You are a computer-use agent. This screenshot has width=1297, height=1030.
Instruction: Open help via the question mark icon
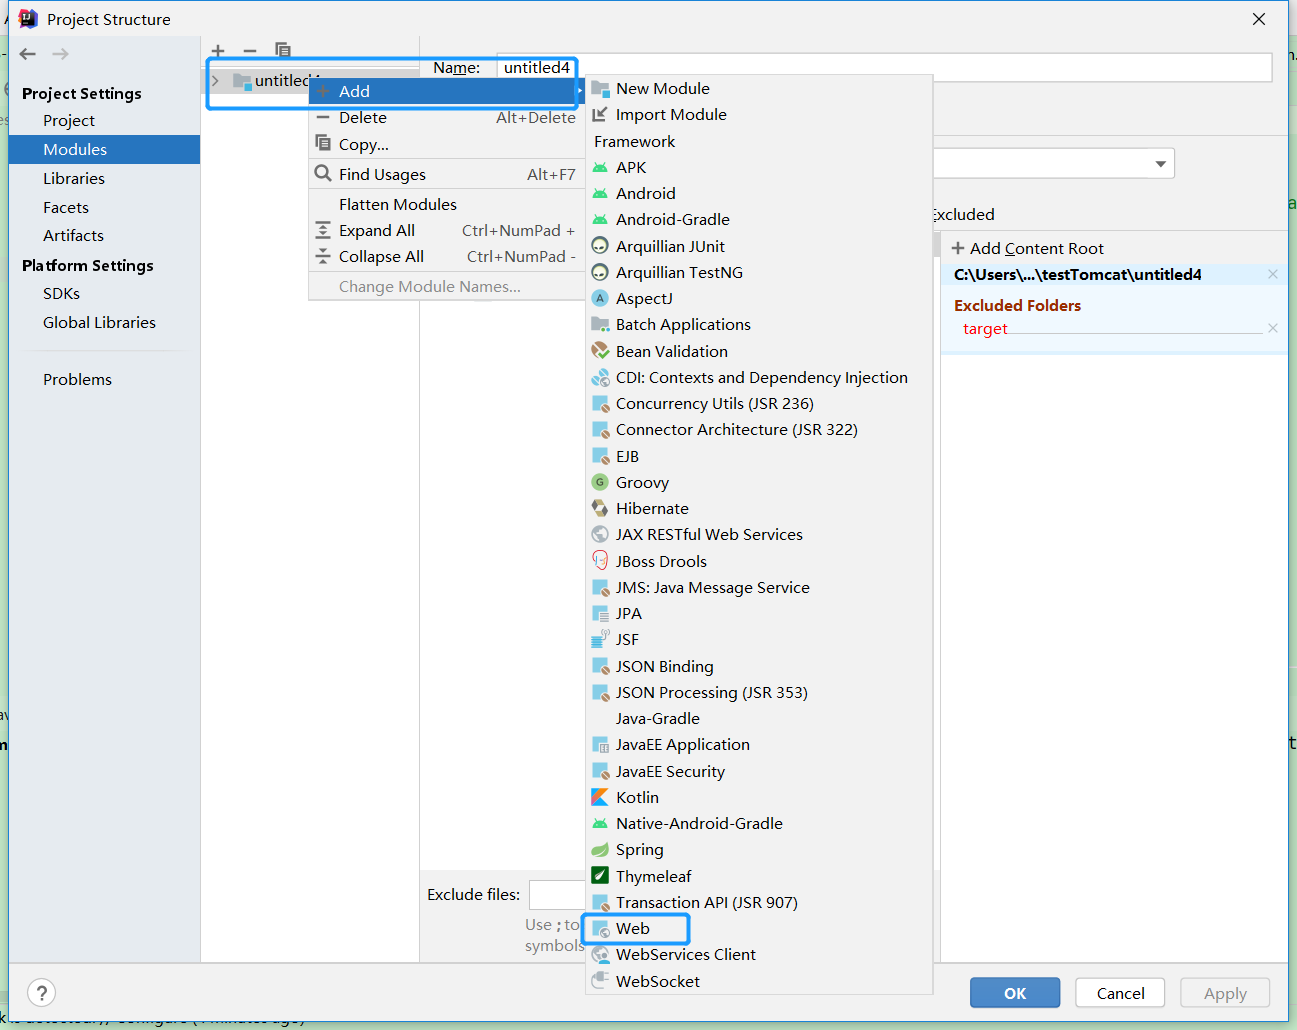(x=40, y=992)
